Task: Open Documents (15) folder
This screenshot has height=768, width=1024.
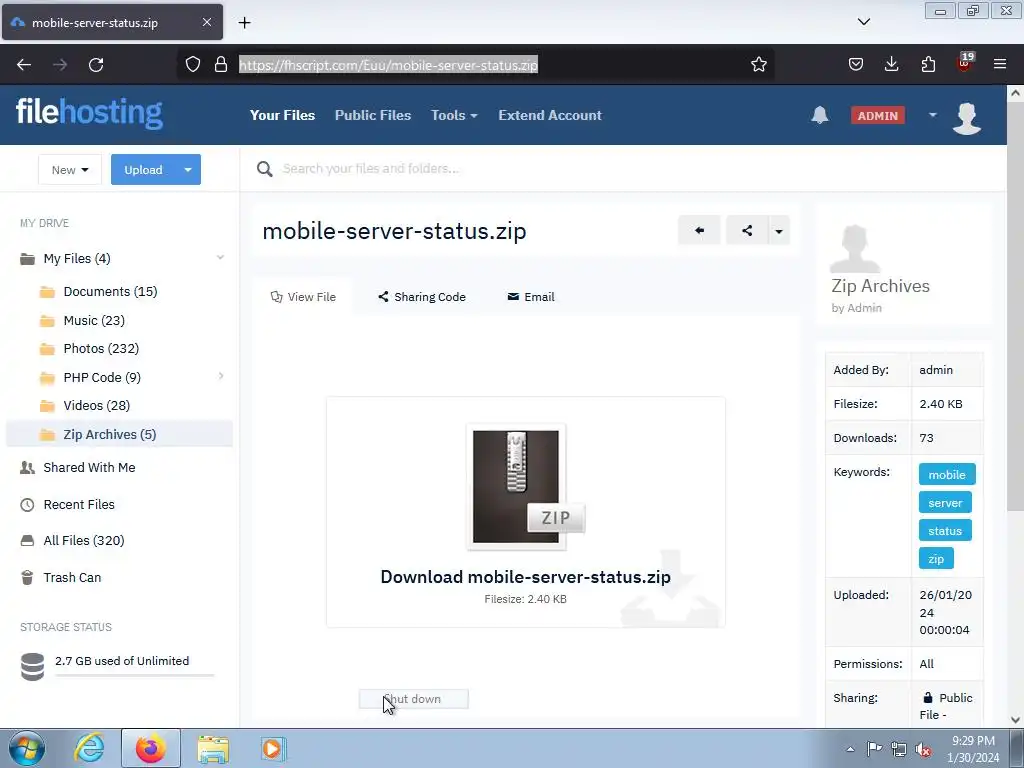Action: coord(110,291)
